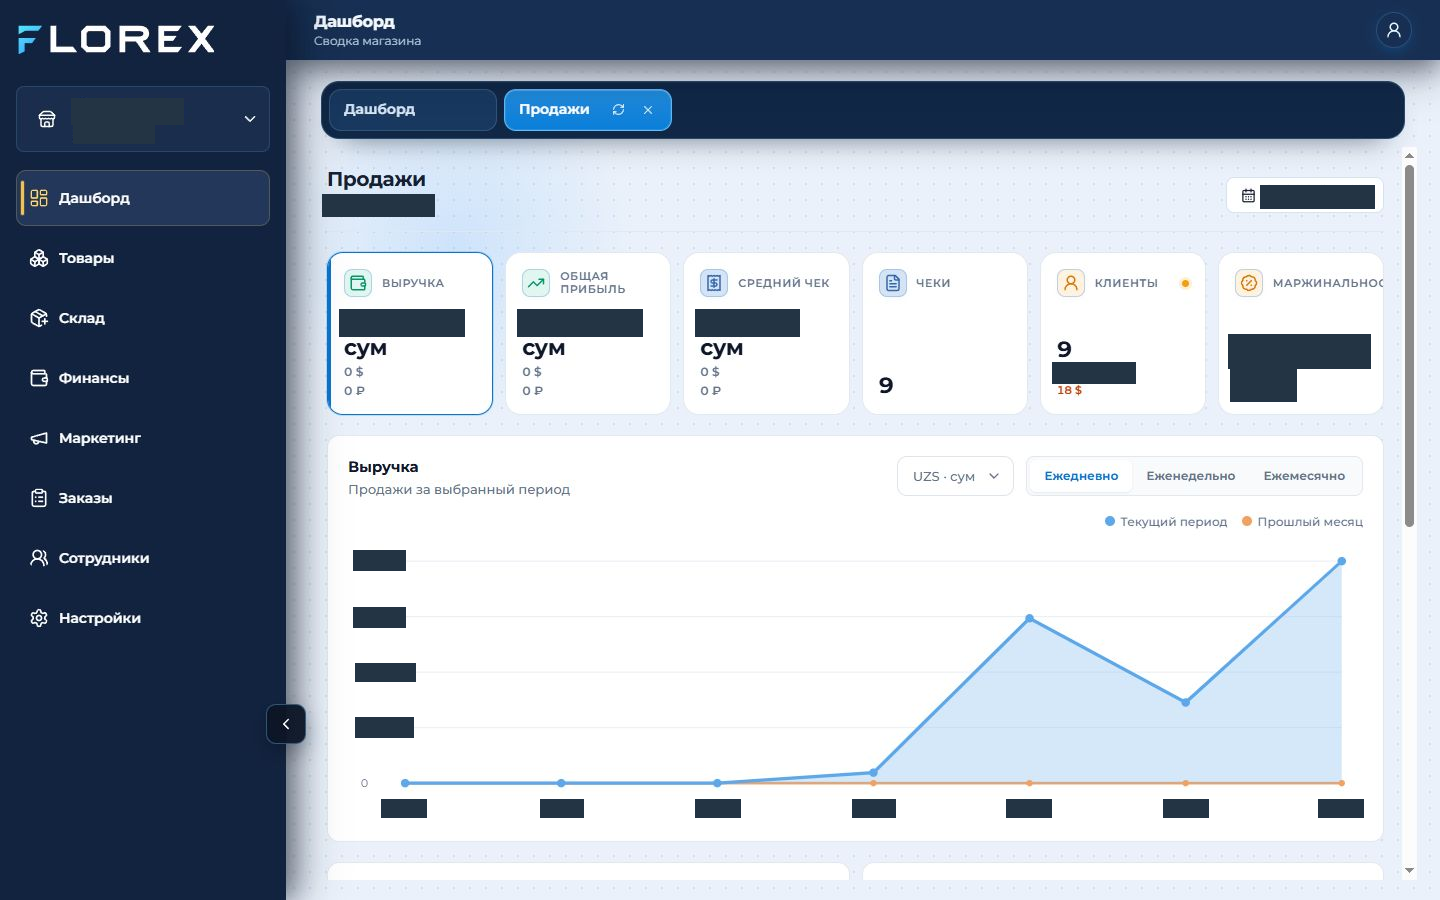Switch chart to Ежемесячно
Screen dimensions: 1440x900
pyautogui.click(x=1304, y=476)
